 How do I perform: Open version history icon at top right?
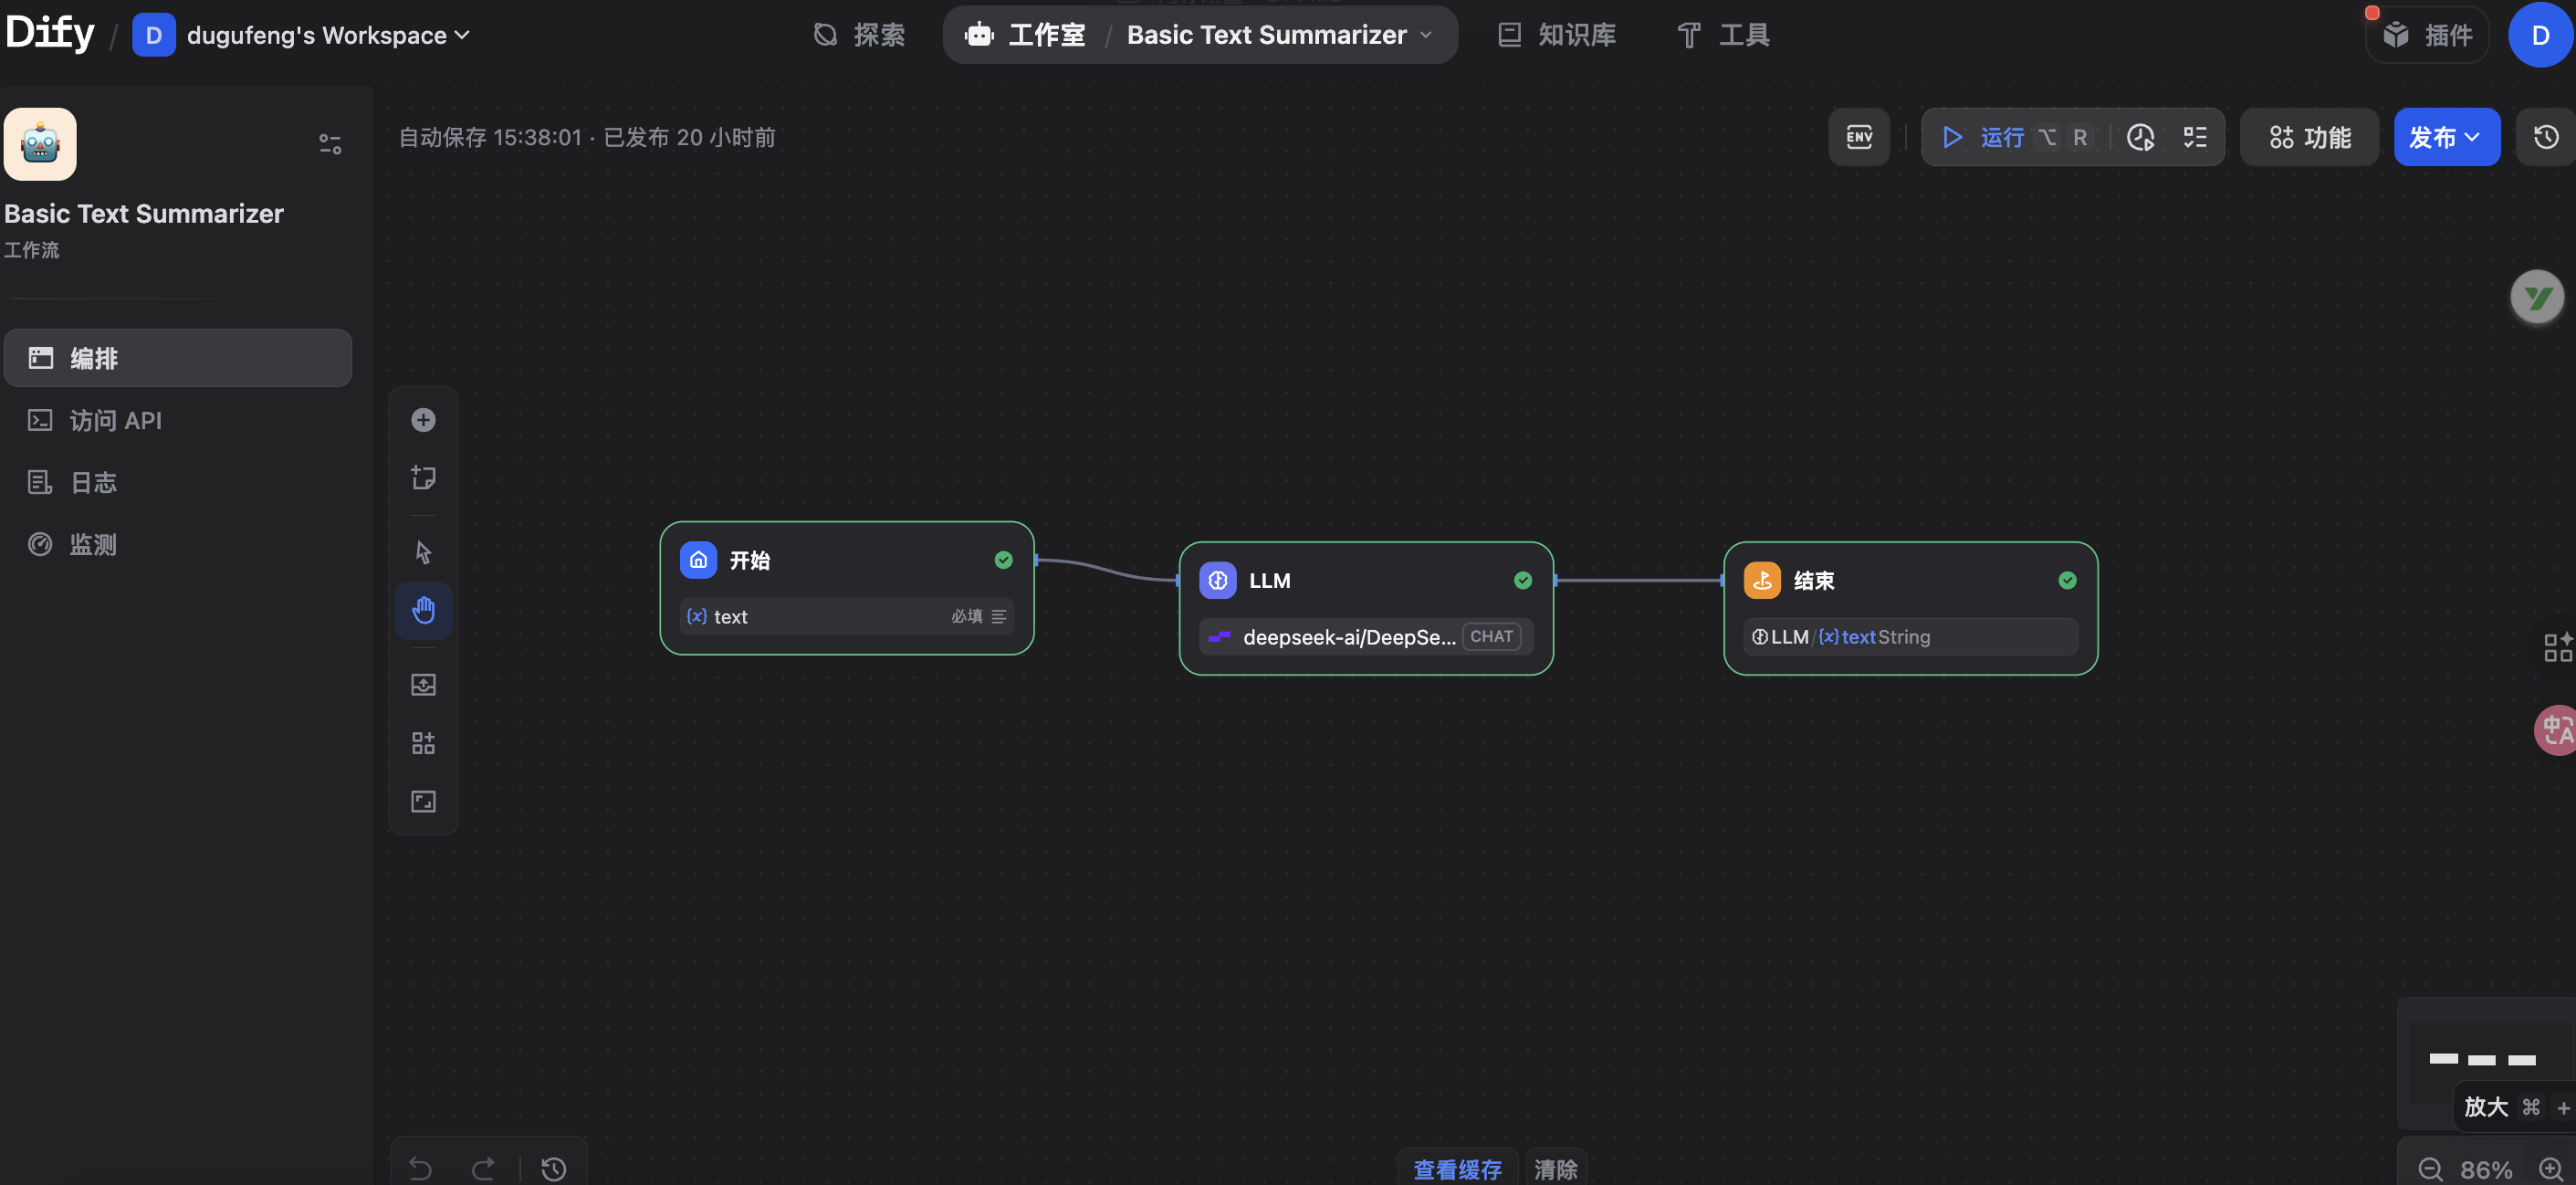[2546, 137]
